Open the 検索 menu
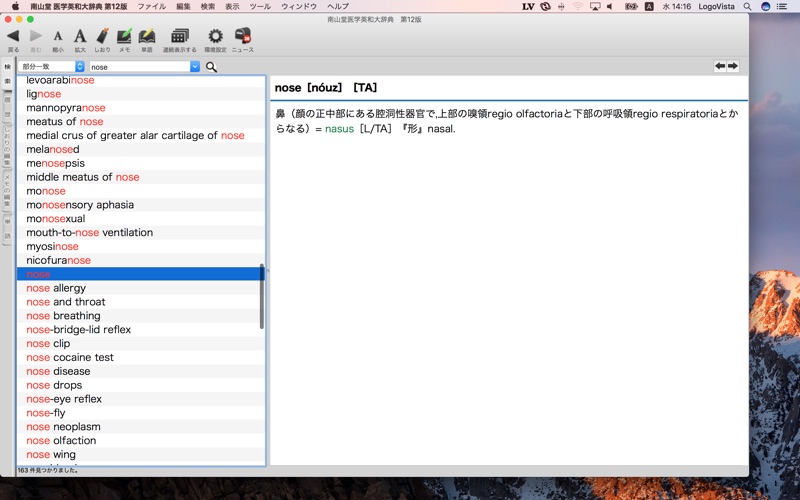Image resolution: width=800 pixels, height=500 pixels. pyautogui.click(x=208, y=7)
